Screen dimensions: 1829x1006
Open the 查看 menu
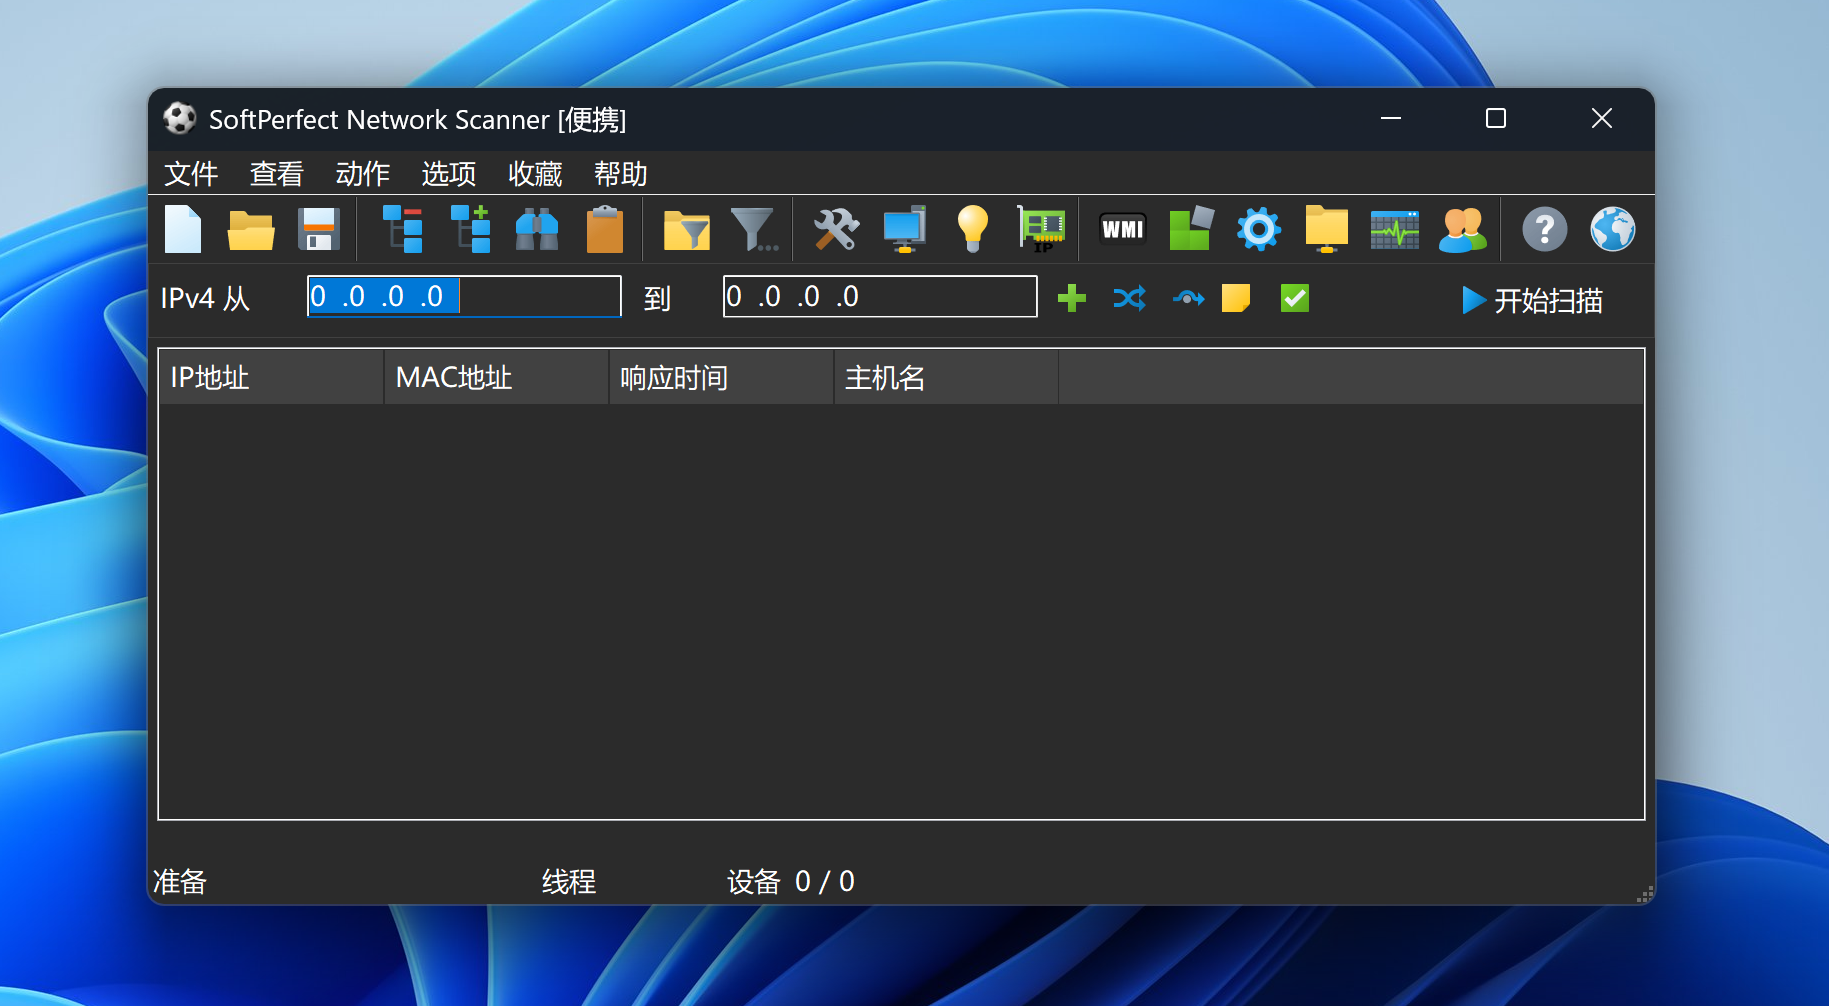[x=277, y=174]
